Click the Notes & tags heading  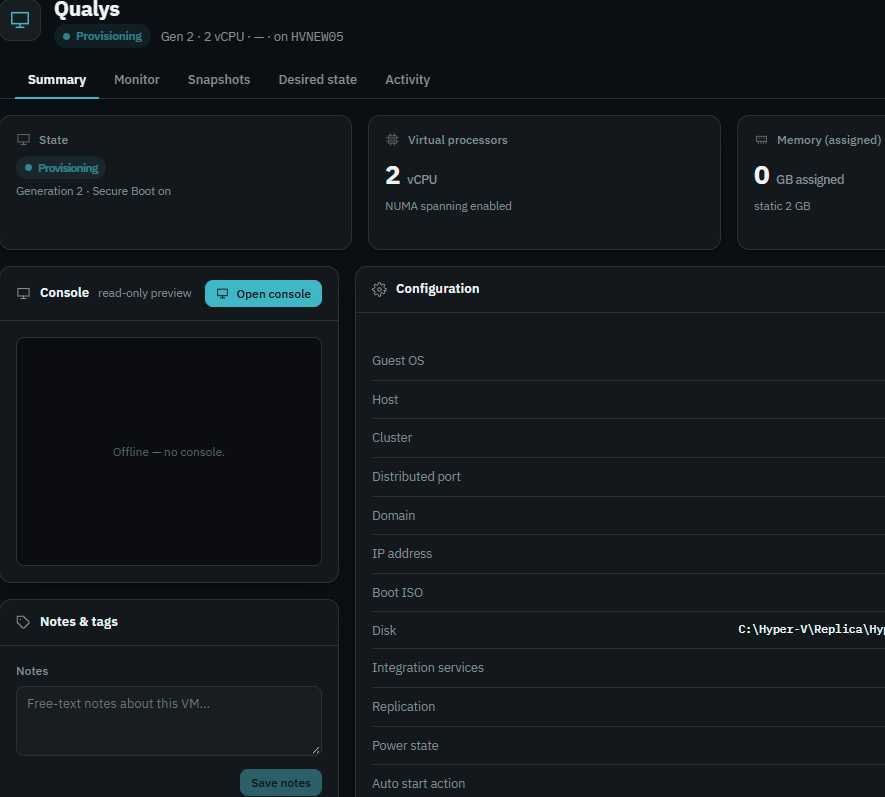point(79,621)
